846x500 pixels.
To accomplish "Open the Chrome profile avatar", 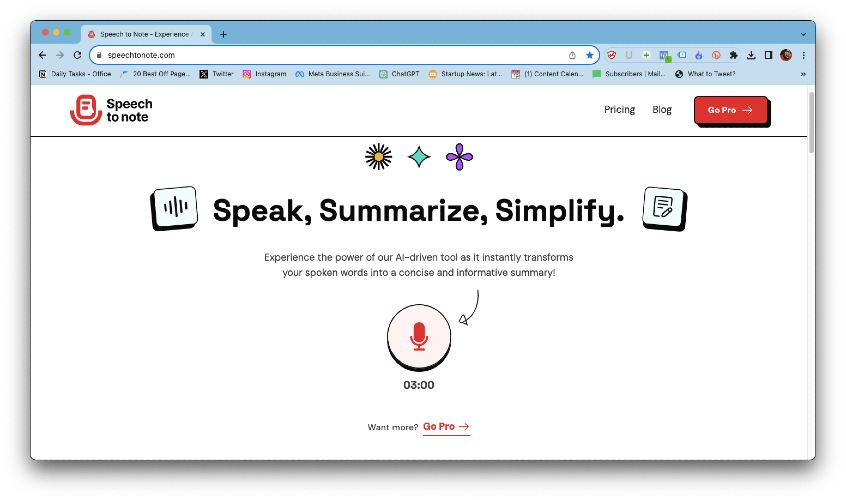I will (x=786, y=55).
